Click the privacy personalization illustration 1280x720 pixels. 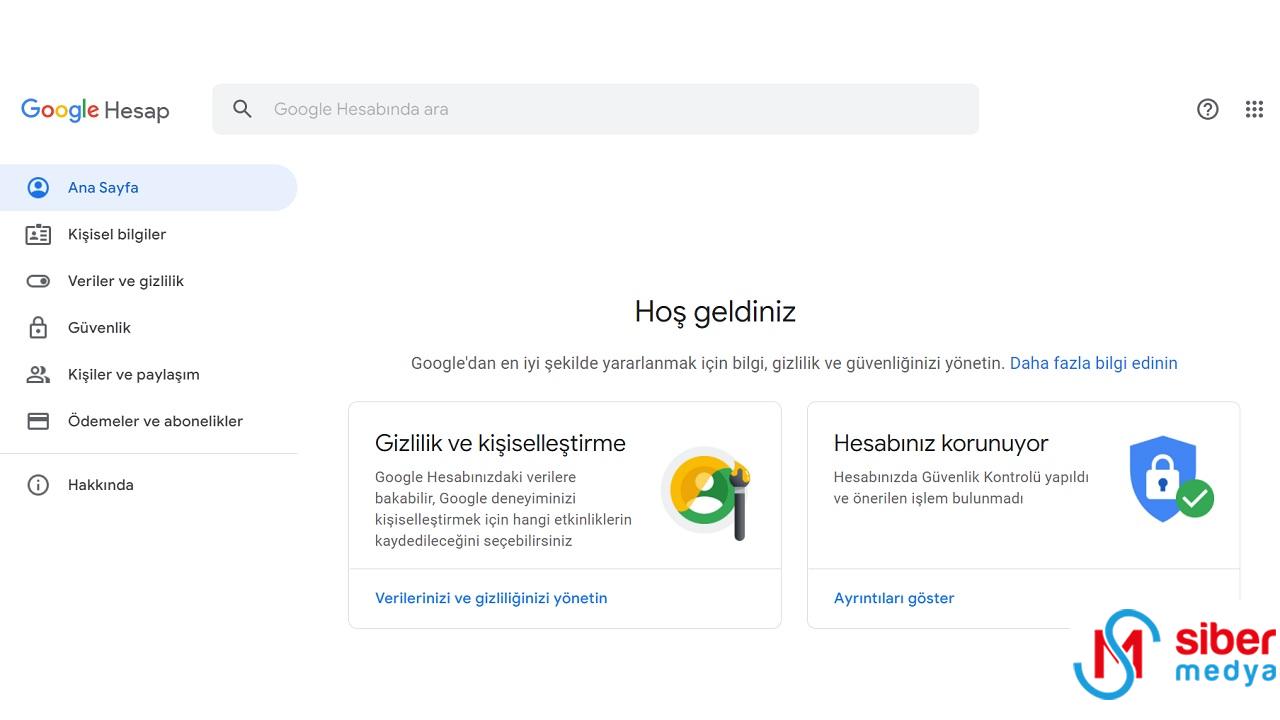click(x=706, y=491)
